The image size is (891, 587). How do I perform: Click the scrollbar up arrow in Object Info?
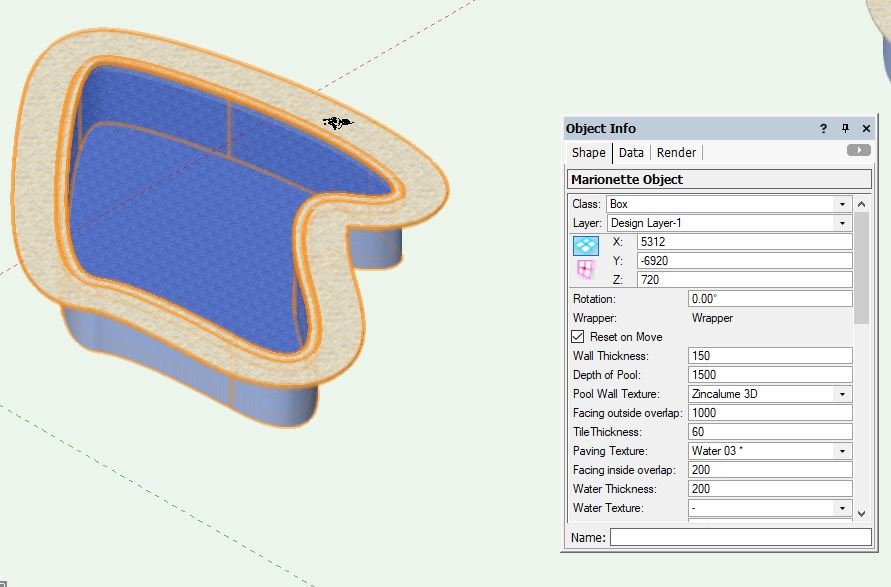862,203
